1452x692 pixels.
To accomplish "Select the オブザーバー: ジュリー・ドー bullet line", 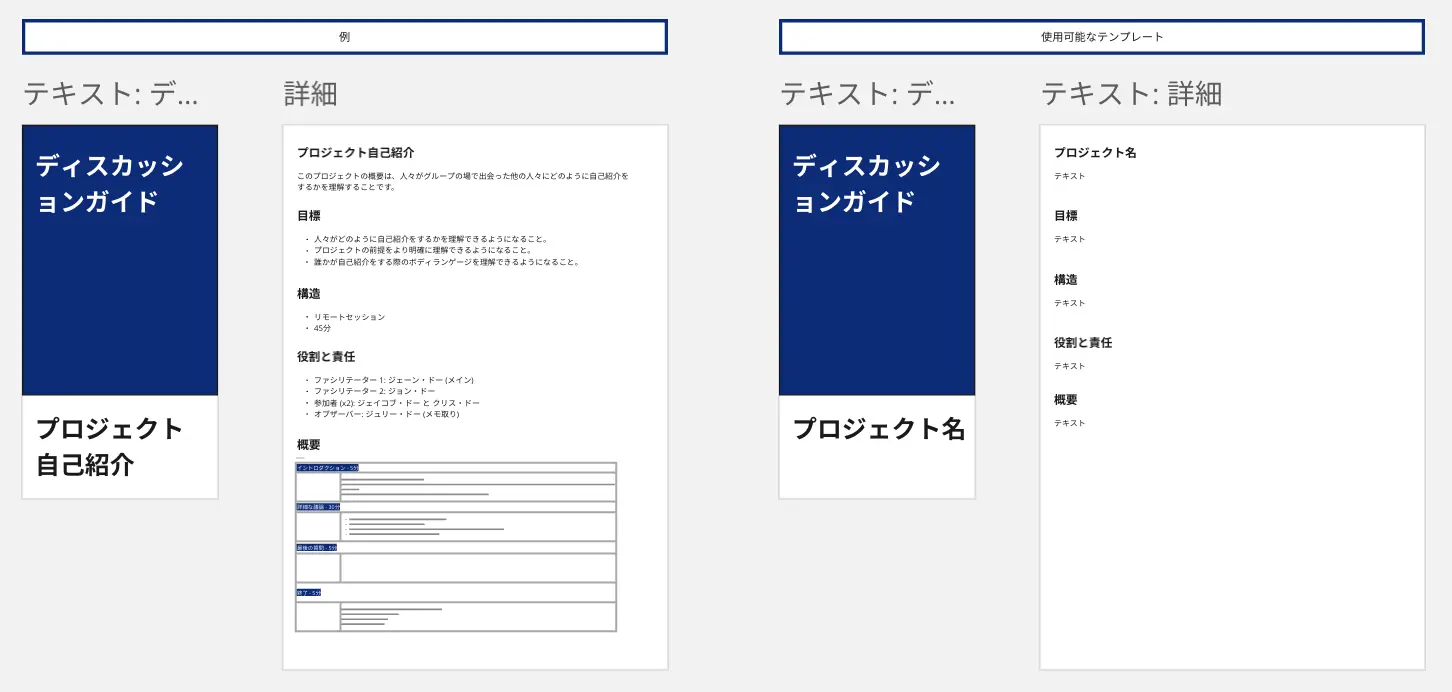I will (386, 414).
